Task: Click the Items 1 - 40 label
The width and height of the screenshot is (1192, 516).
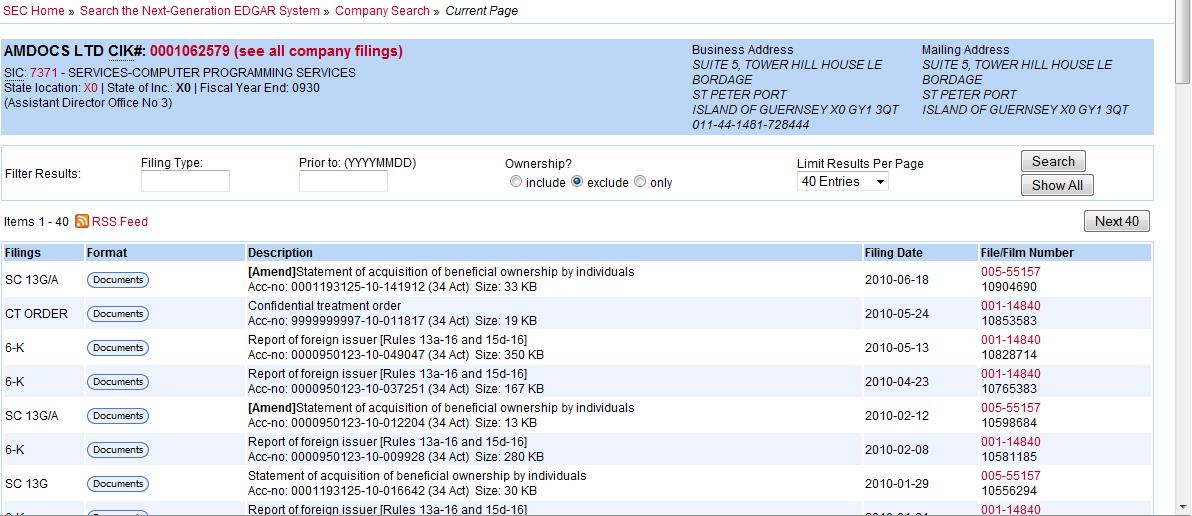Action: coord(36,222)
